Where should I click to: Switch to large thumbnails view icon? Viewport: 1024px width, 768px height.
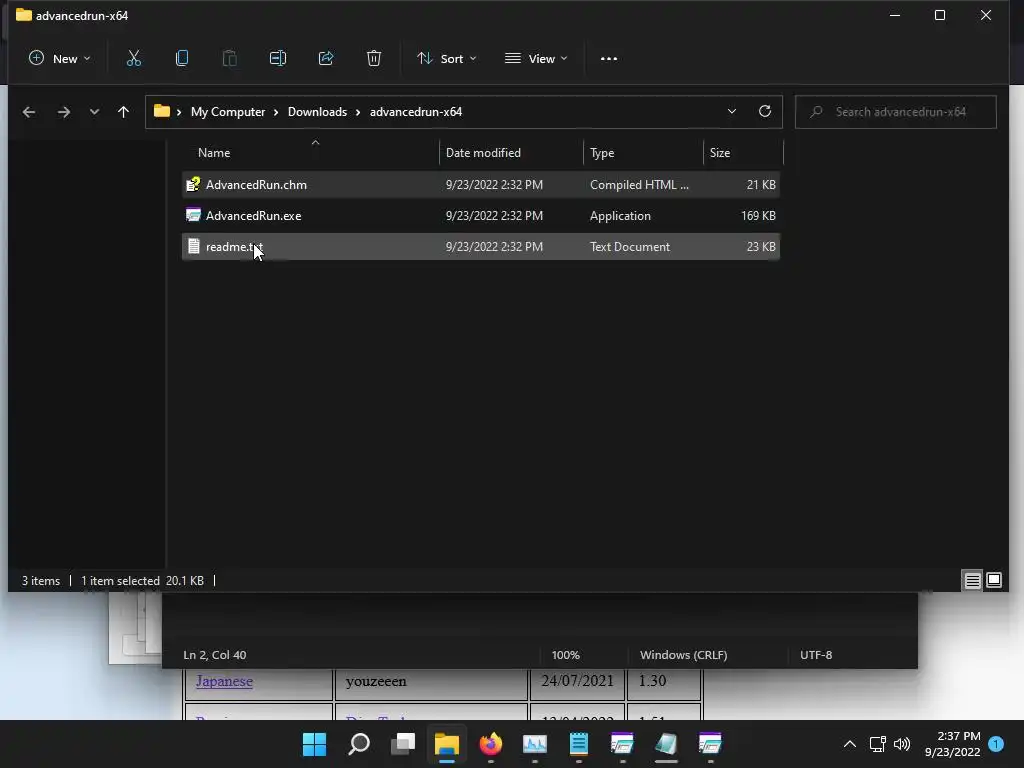[x=994, y=580]
